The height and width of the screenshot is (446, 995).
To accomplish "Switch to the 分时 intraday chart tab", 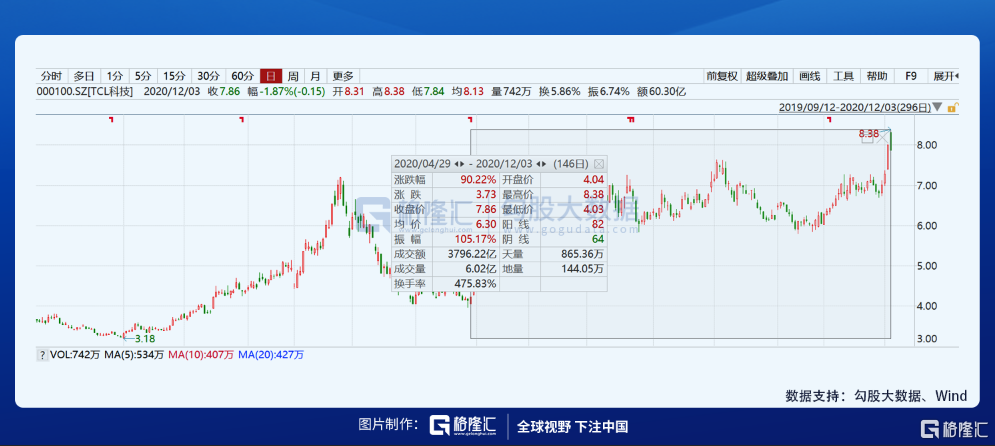I will pyautogui.click(x=51, y=76).
